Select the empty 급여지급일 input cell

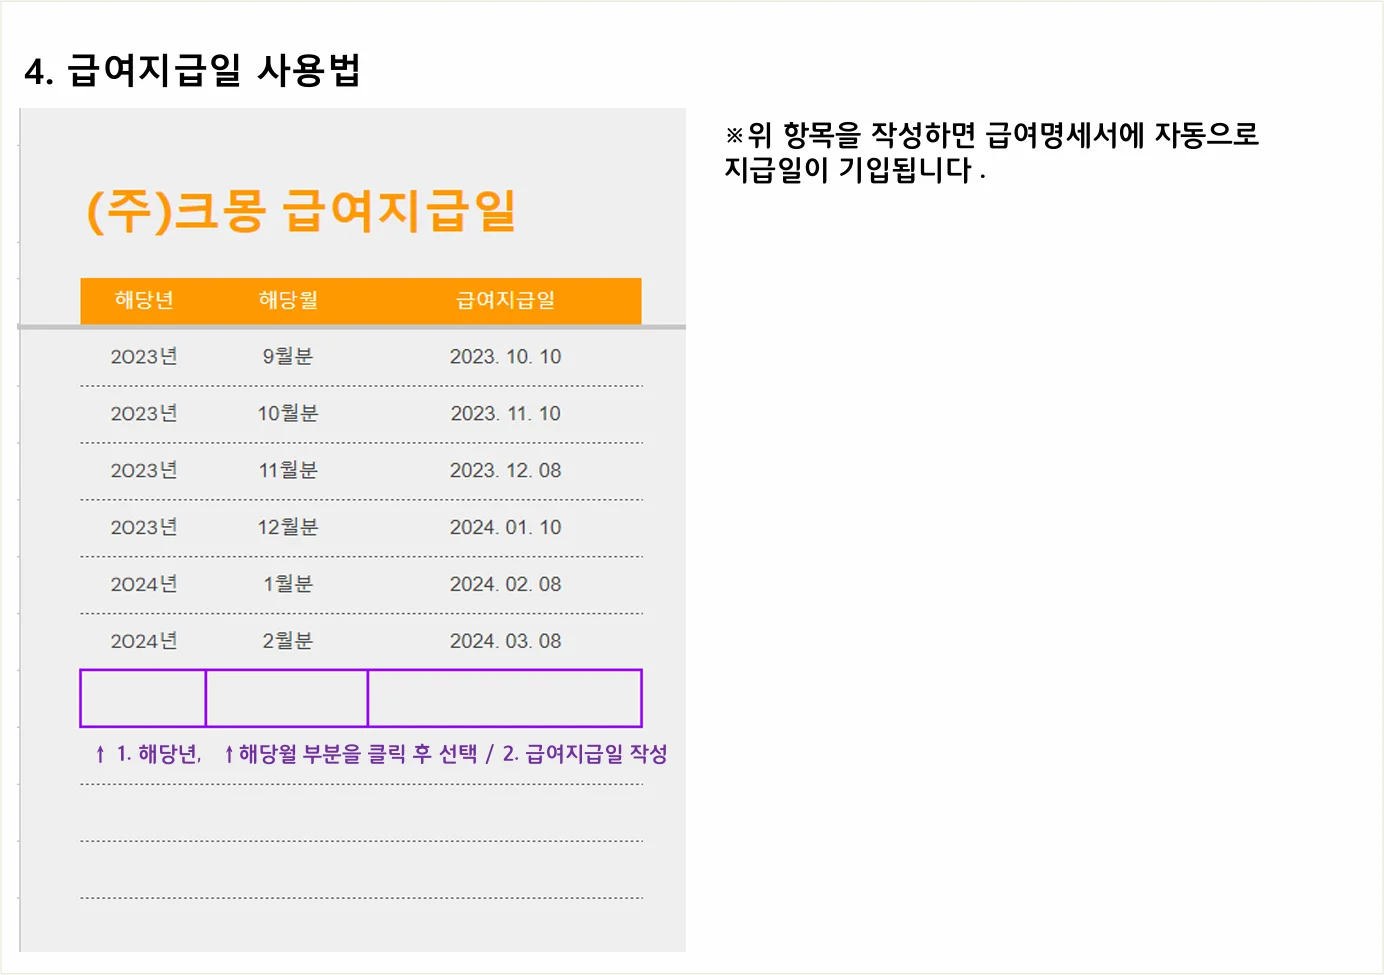coord(505,698)
